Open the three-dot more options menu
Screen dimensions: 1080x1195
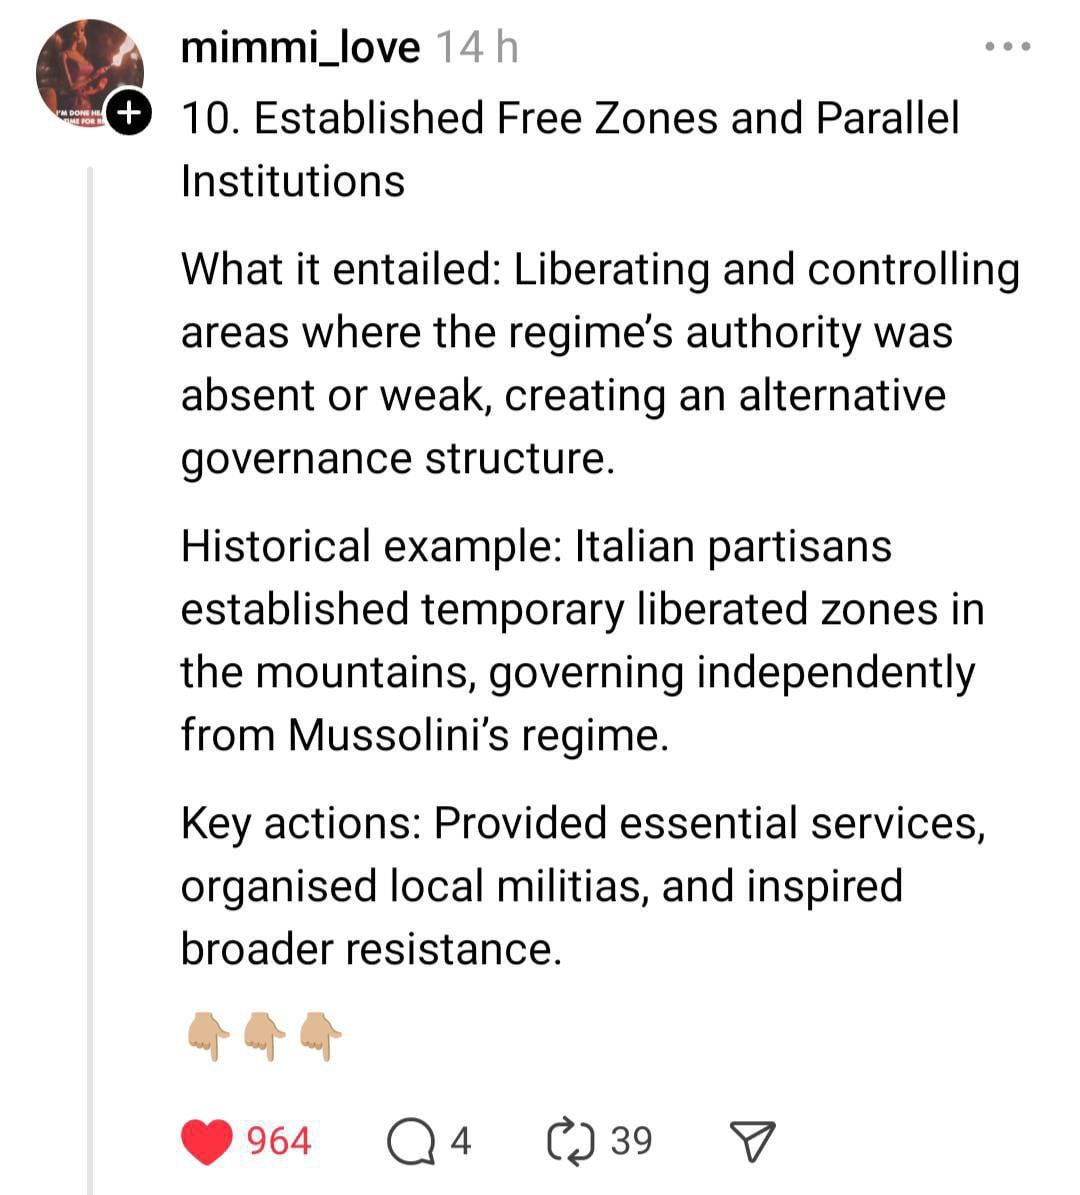click(1007, 47)
